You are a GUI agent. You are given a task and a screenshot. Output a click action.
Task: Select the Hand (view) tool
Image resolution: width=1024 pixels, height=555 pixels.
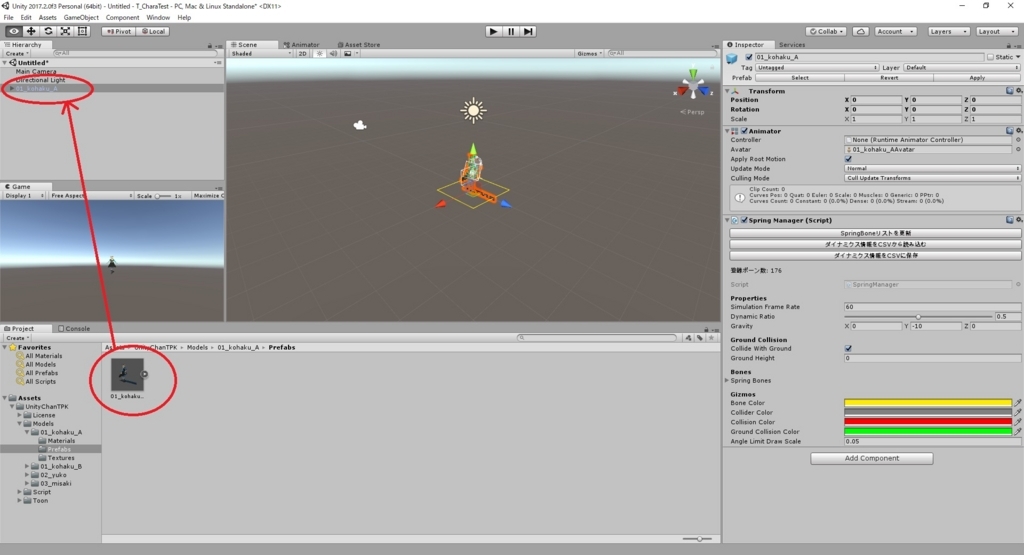coord(13,31)
